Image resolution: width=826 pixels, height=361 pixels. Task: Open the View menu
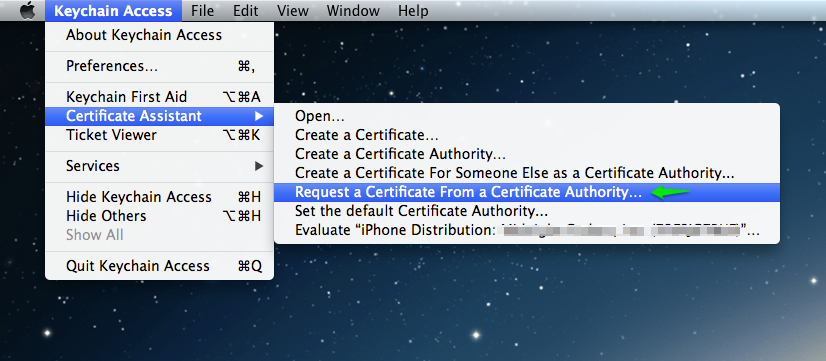click(292, 11)
